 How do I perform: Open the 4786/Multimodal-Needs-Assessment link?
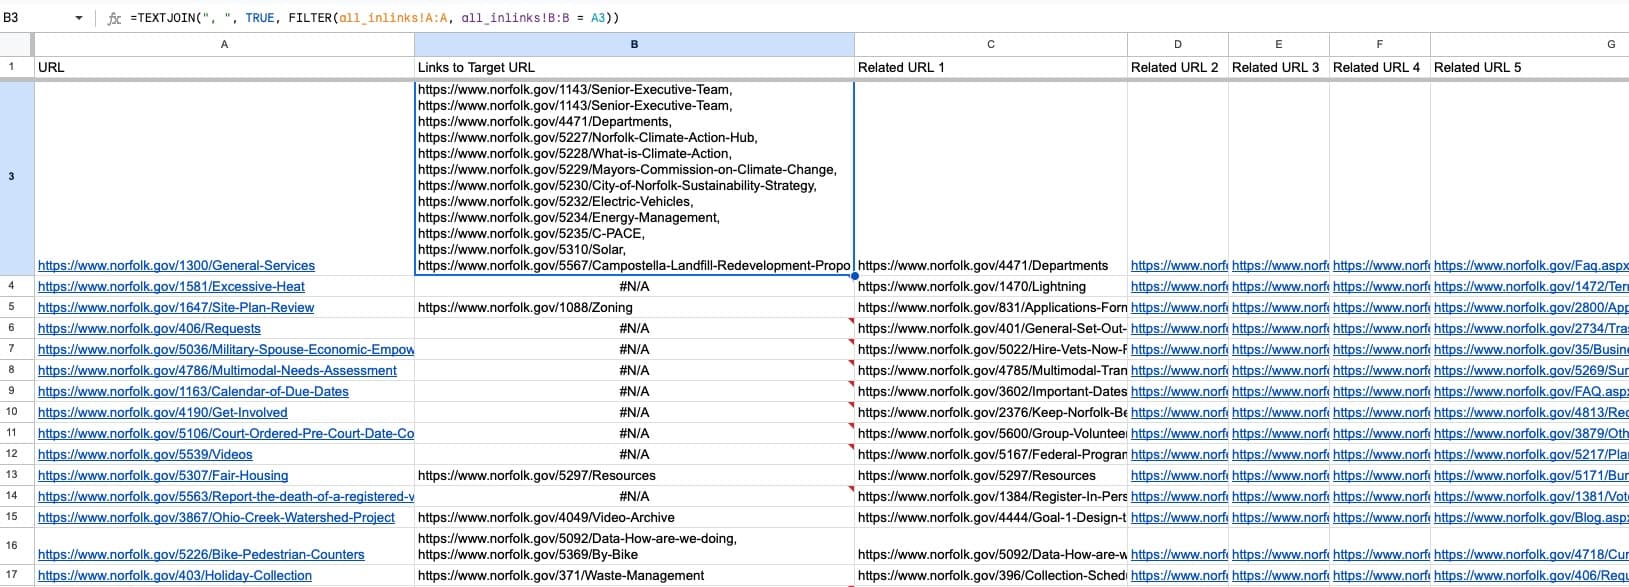[217, 371]
